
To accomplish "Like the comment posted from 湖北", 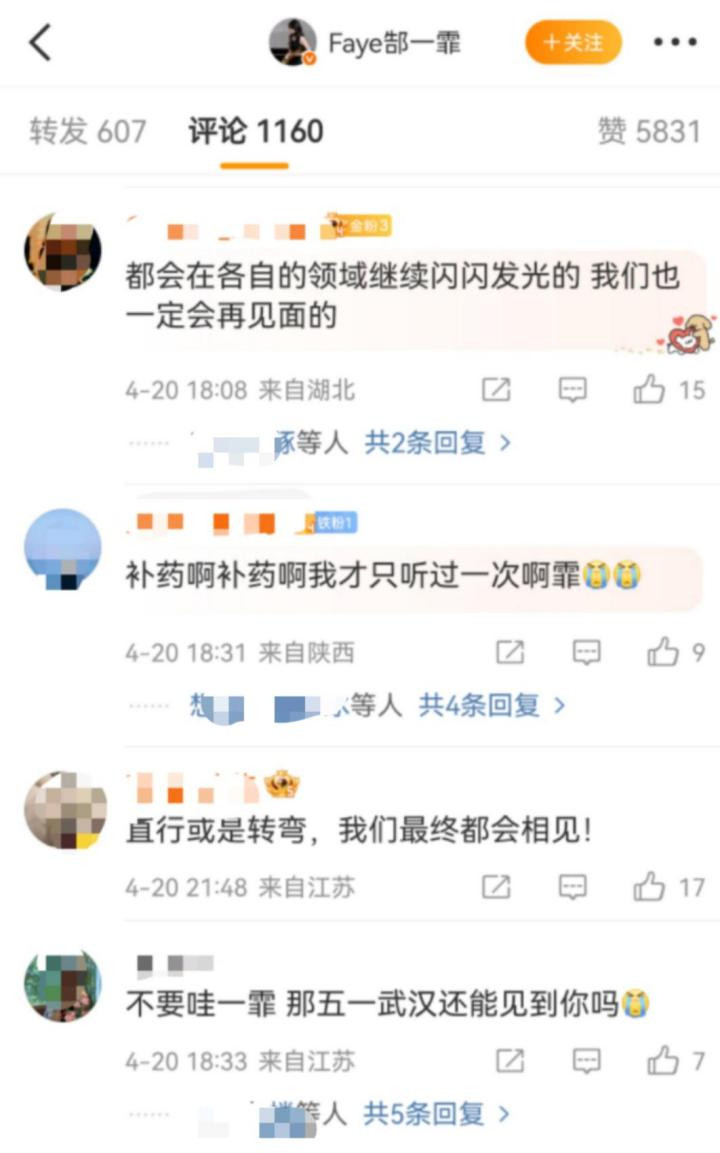I will tap(649, 390).
